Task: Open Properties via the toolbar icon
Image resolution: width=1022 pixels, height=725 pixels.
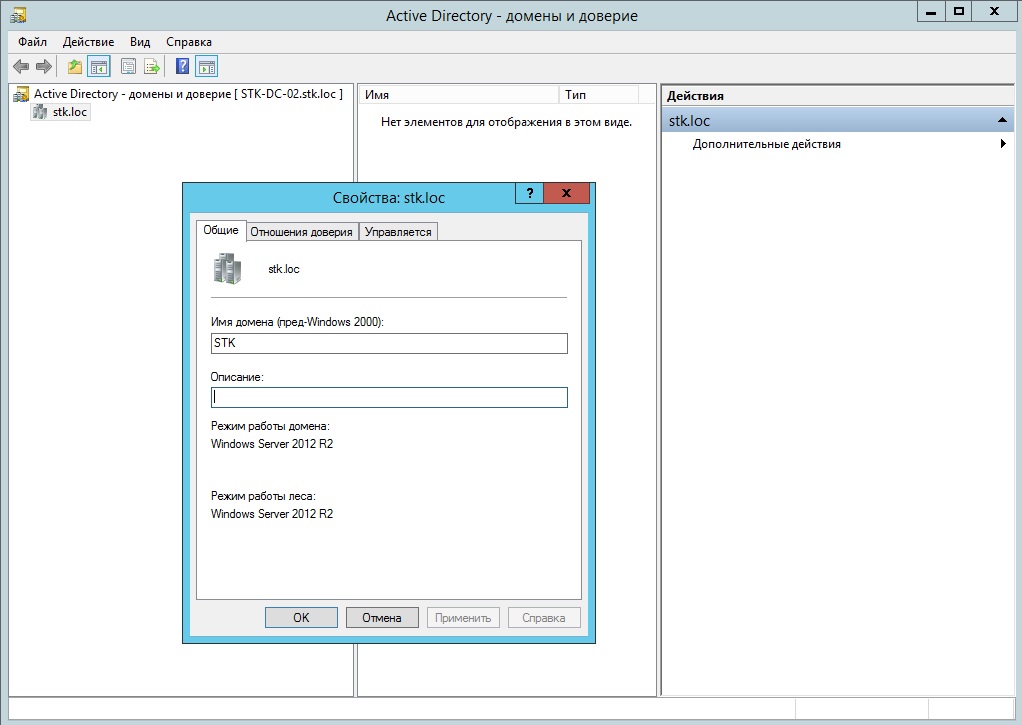Action: point(128,67)
